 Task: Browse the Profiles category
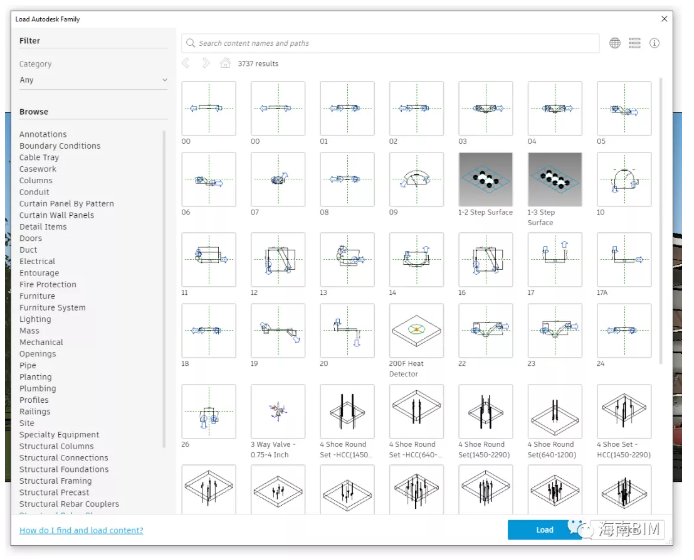point(34,400)
